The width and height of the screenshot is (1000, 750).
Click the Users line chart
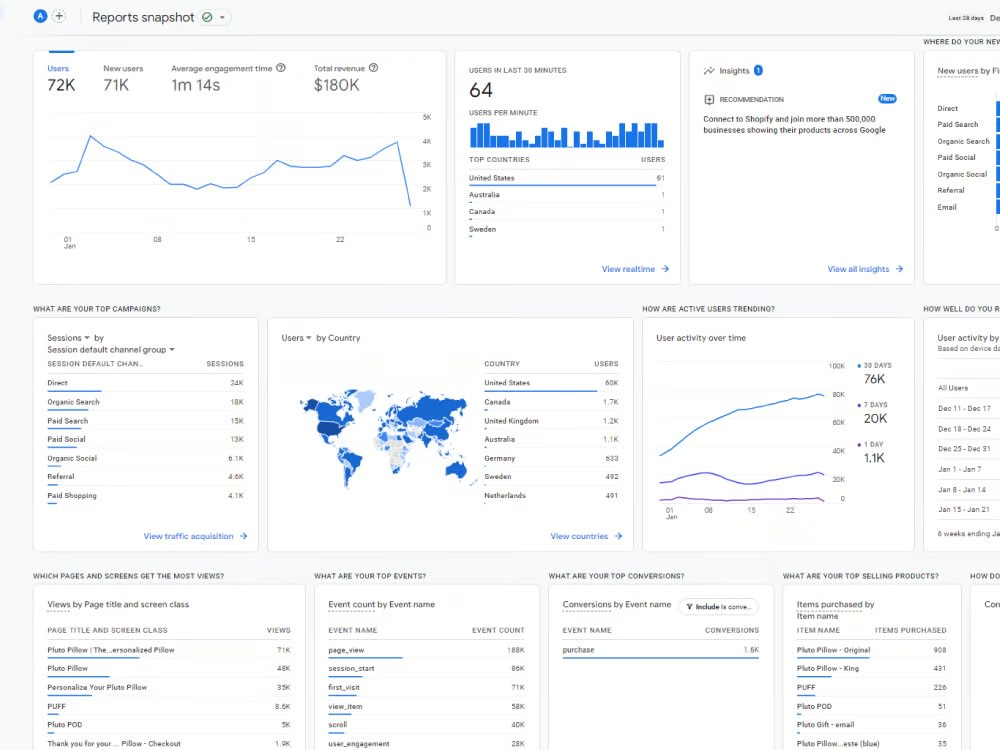pos(231,170)
